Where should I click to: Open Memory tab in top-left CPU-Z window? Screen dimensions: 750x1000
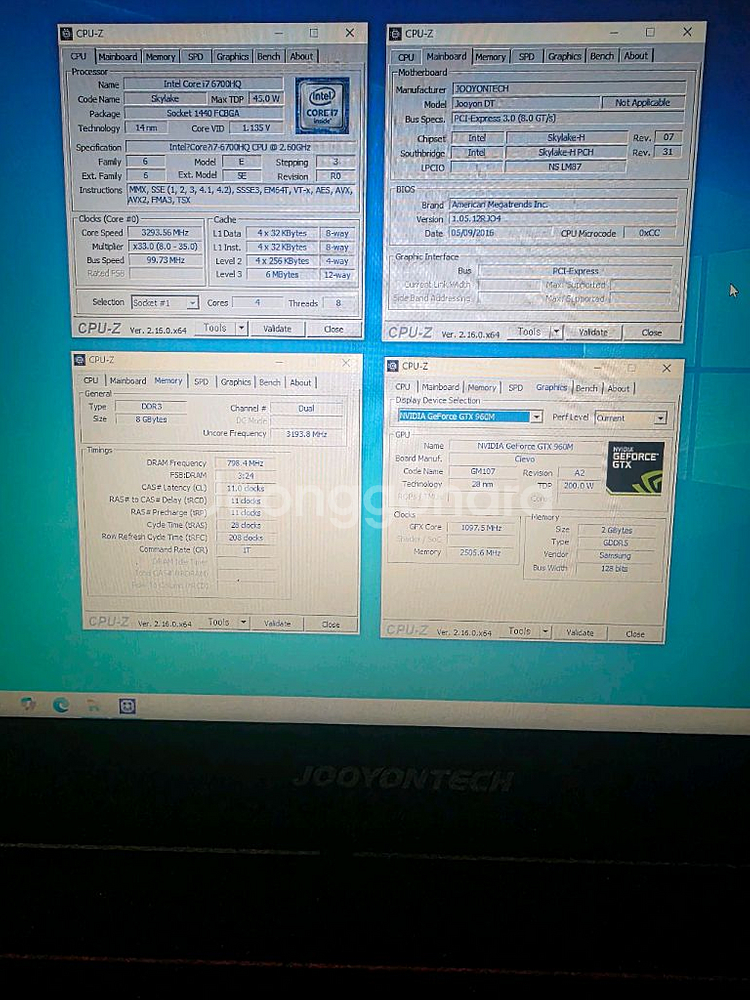pyautogui.click(x=160, y=57)
